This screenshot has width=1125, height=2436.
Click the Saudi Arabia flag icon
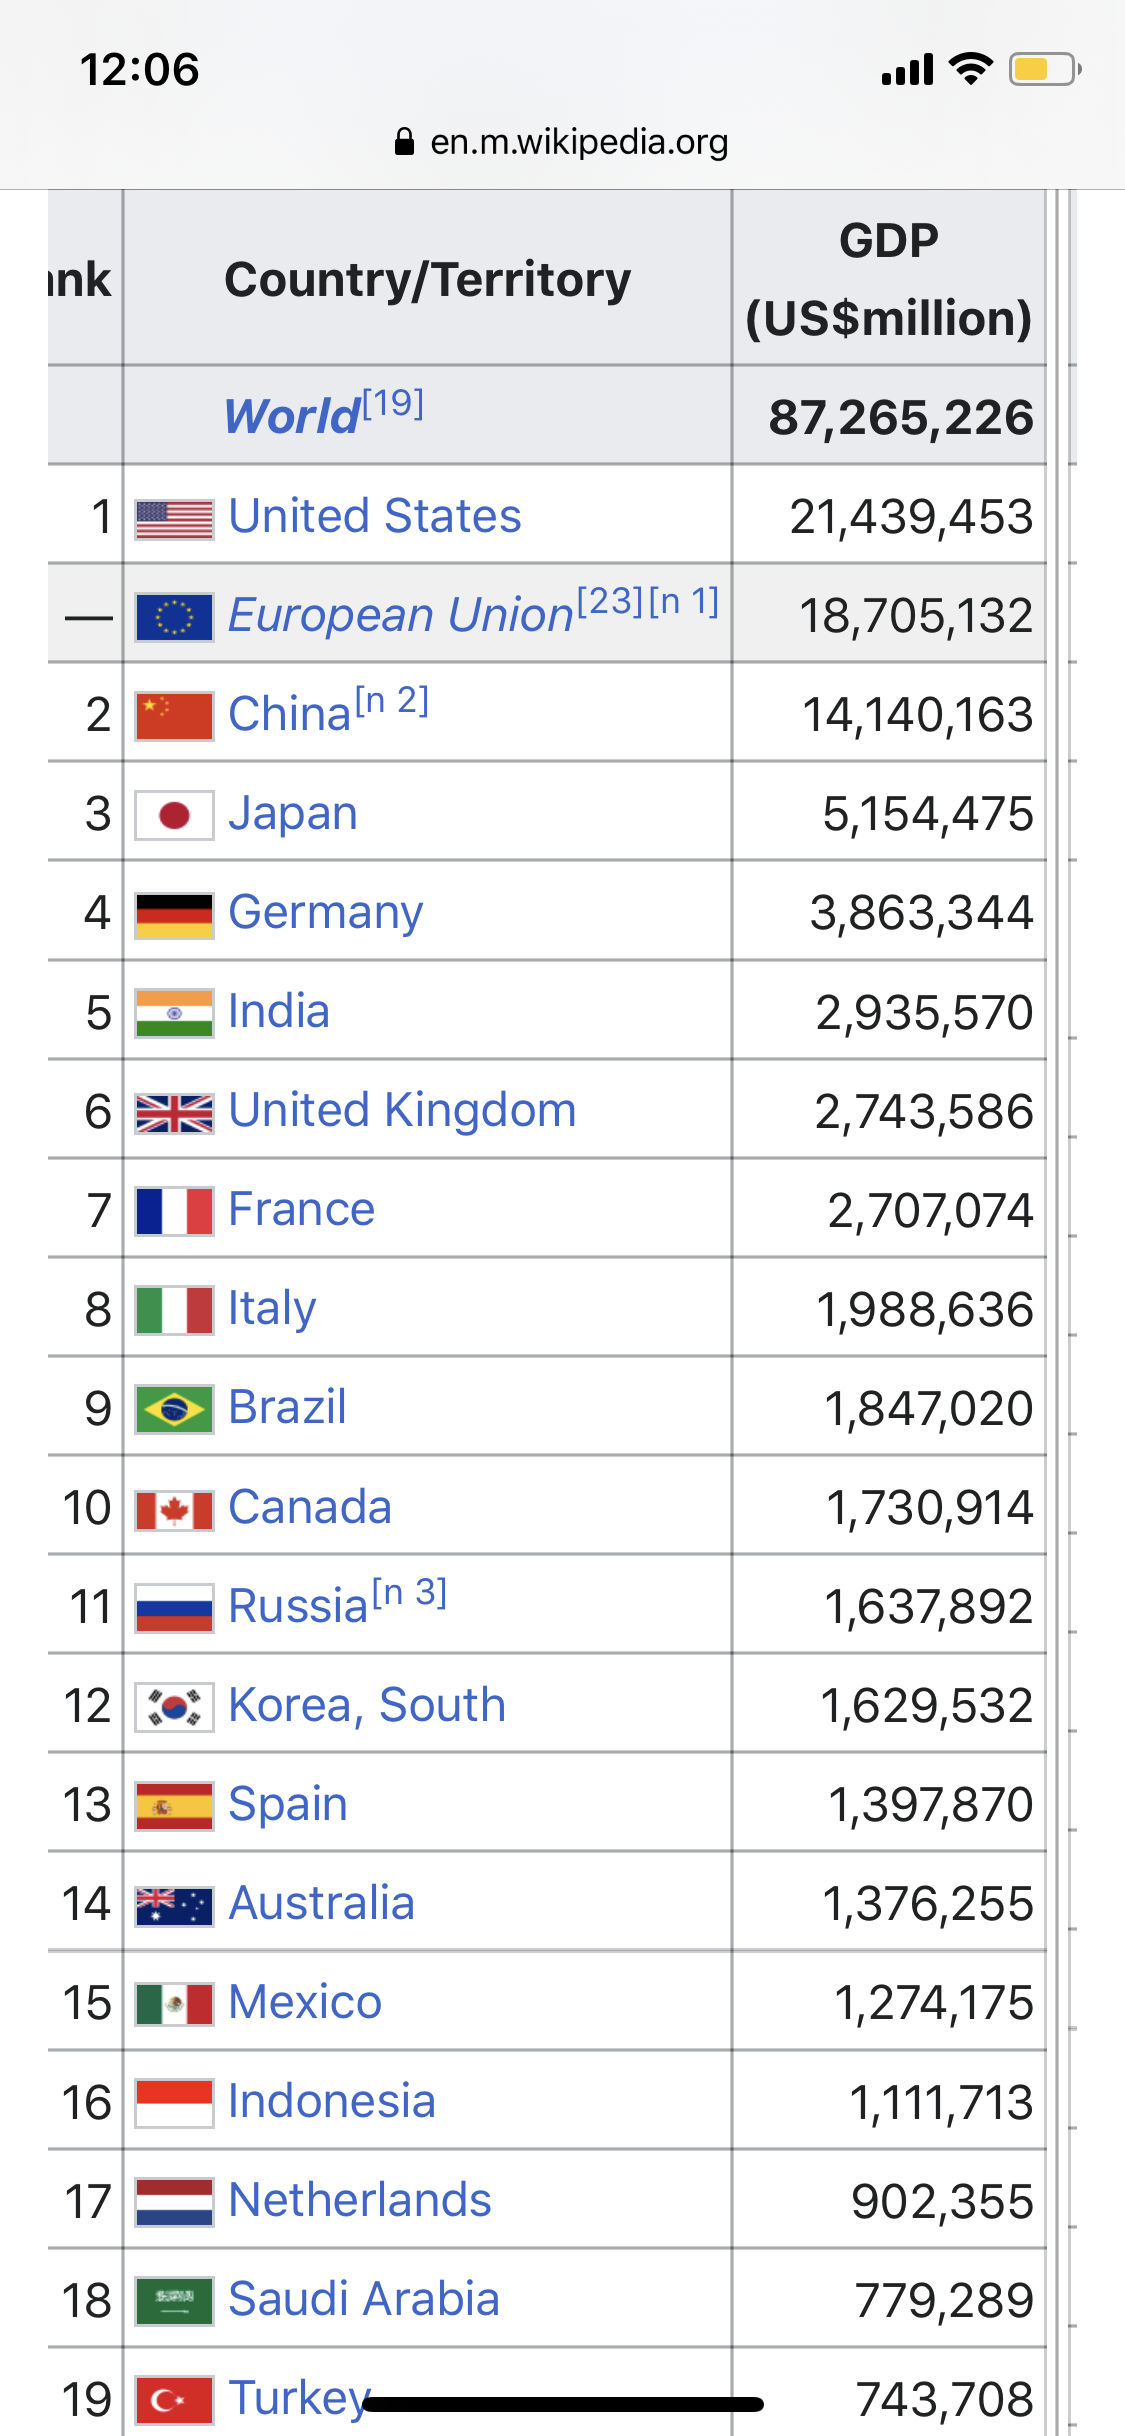174,2300
